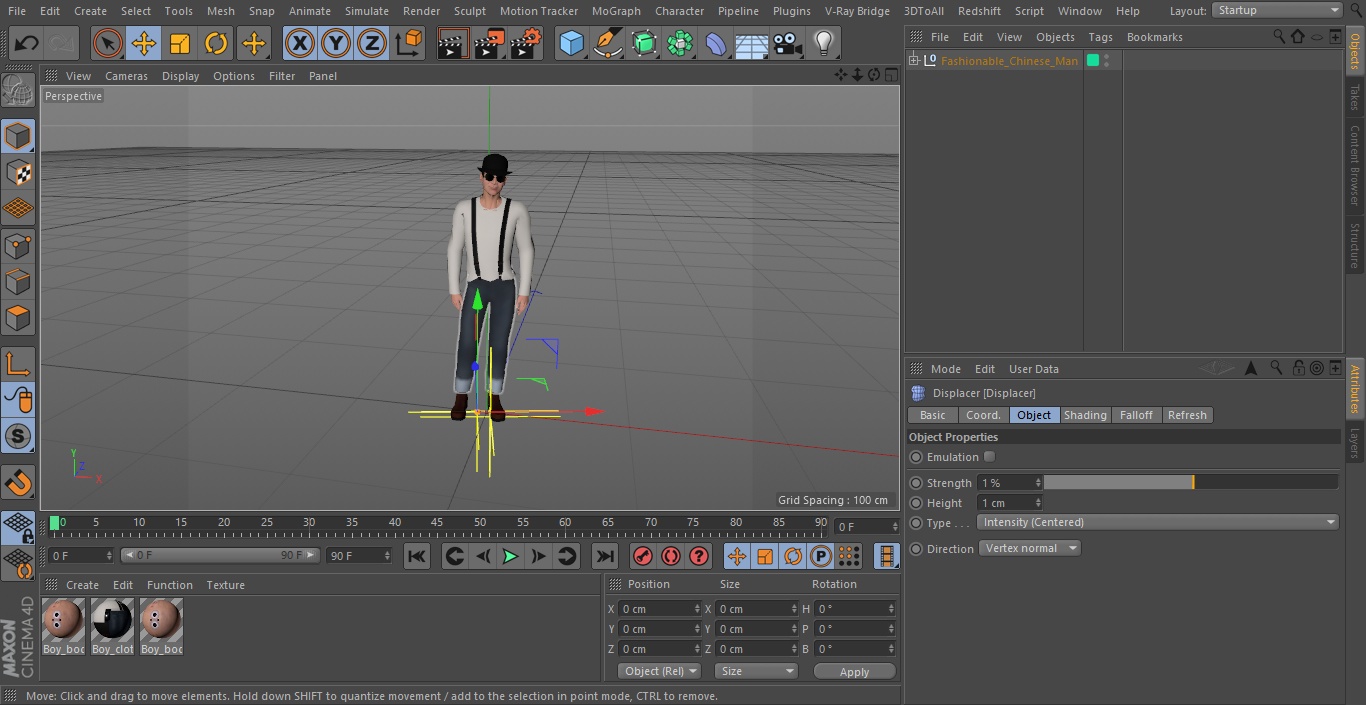The height and width of the screenshot is (705, 1366).
Task: Toggle Z axis lock
Action: tap(372, 44)
